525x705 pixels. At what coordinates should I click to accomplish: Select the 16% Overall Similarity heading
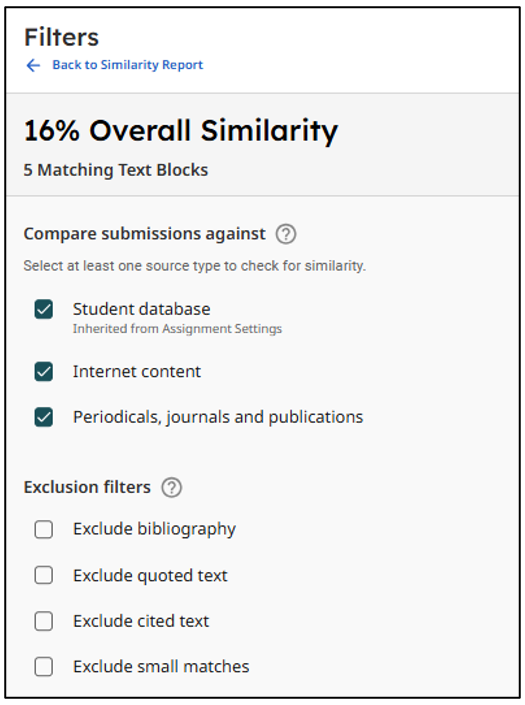(181, 131)
